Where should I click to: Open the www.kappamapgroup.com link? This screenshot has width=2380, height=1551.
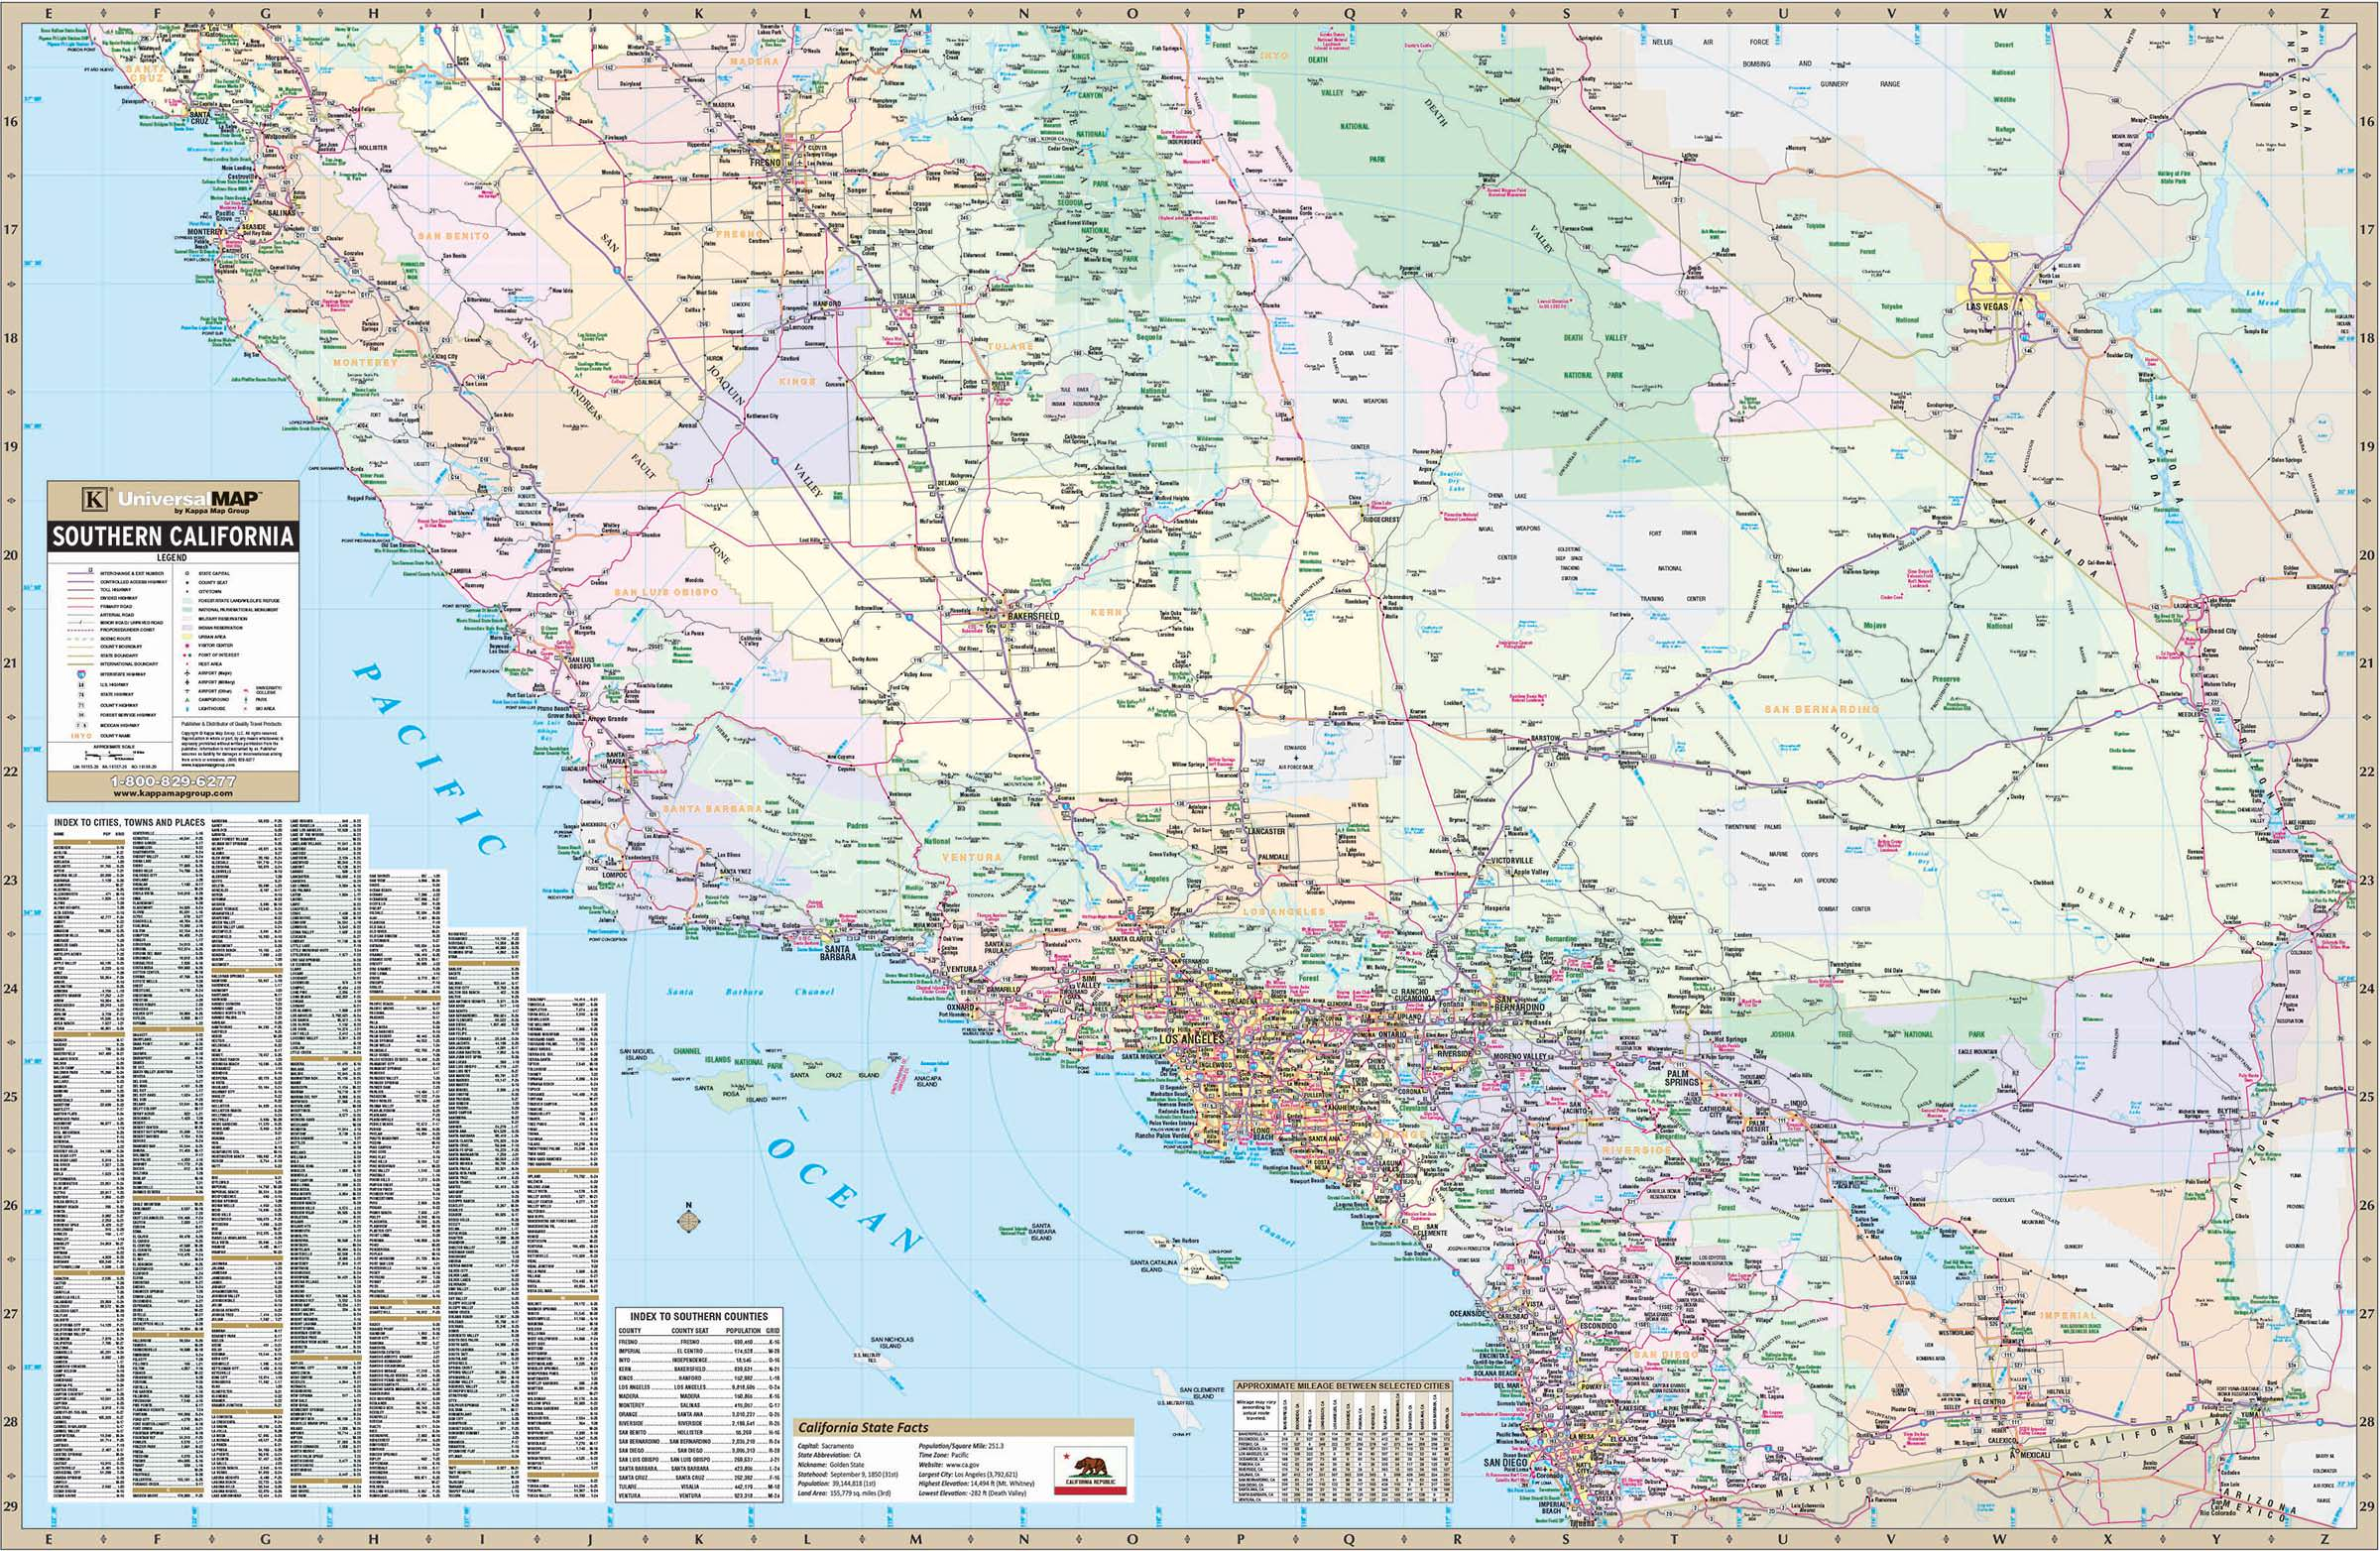173,793
